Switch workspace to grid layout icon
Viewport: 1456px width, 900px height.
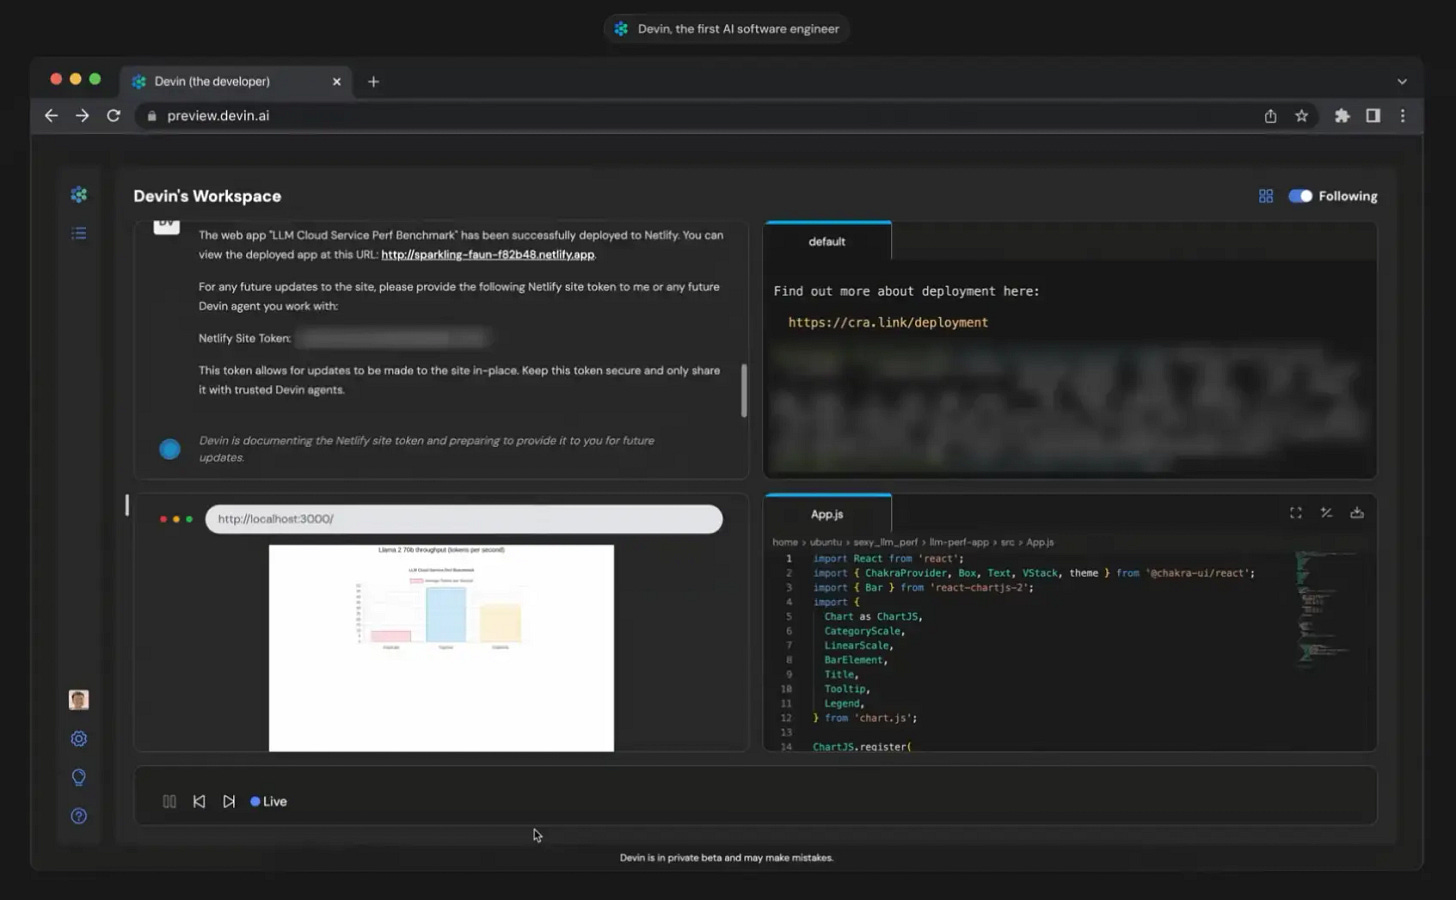(x=1266, y=196)
